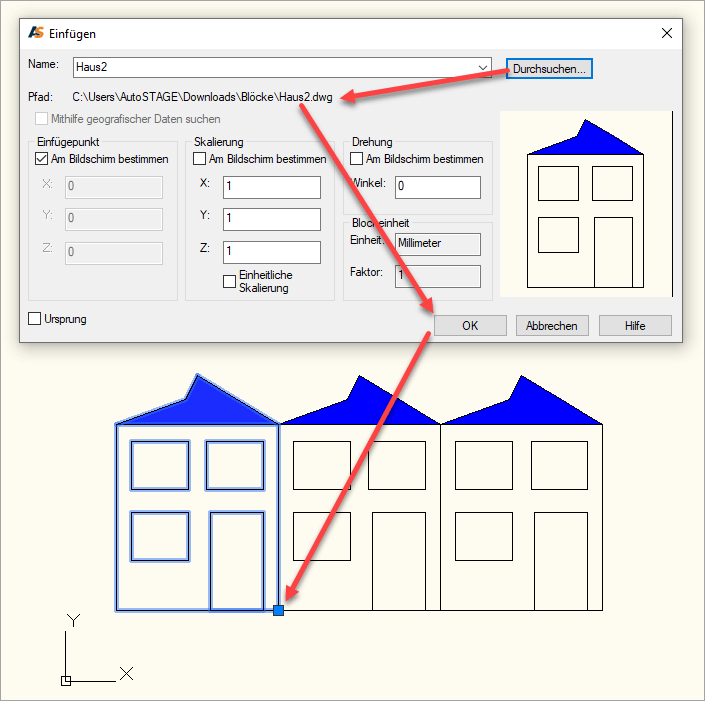
Task: Enable Einheitliche Skalierung checkbox
Action: pos(230,282)
